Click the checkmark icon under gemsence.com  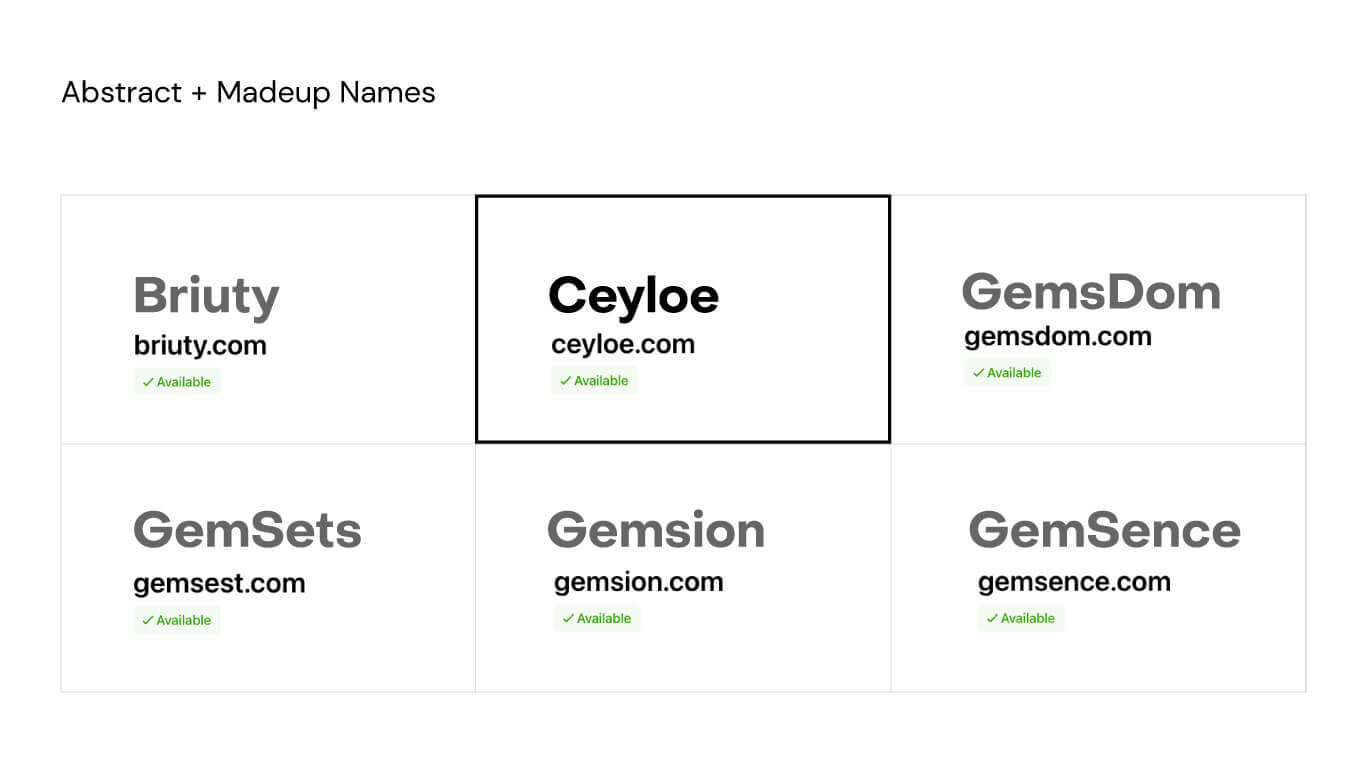point(992,619)
